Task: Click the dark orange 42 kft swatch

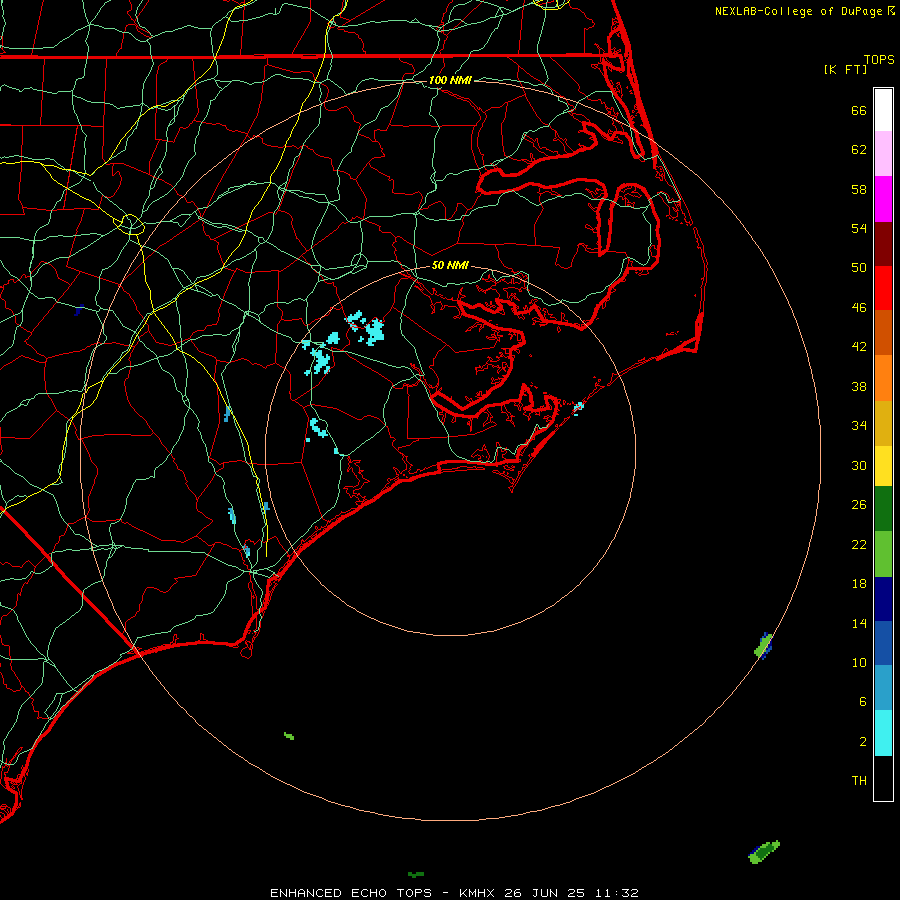Action: (x=883, y=333)
